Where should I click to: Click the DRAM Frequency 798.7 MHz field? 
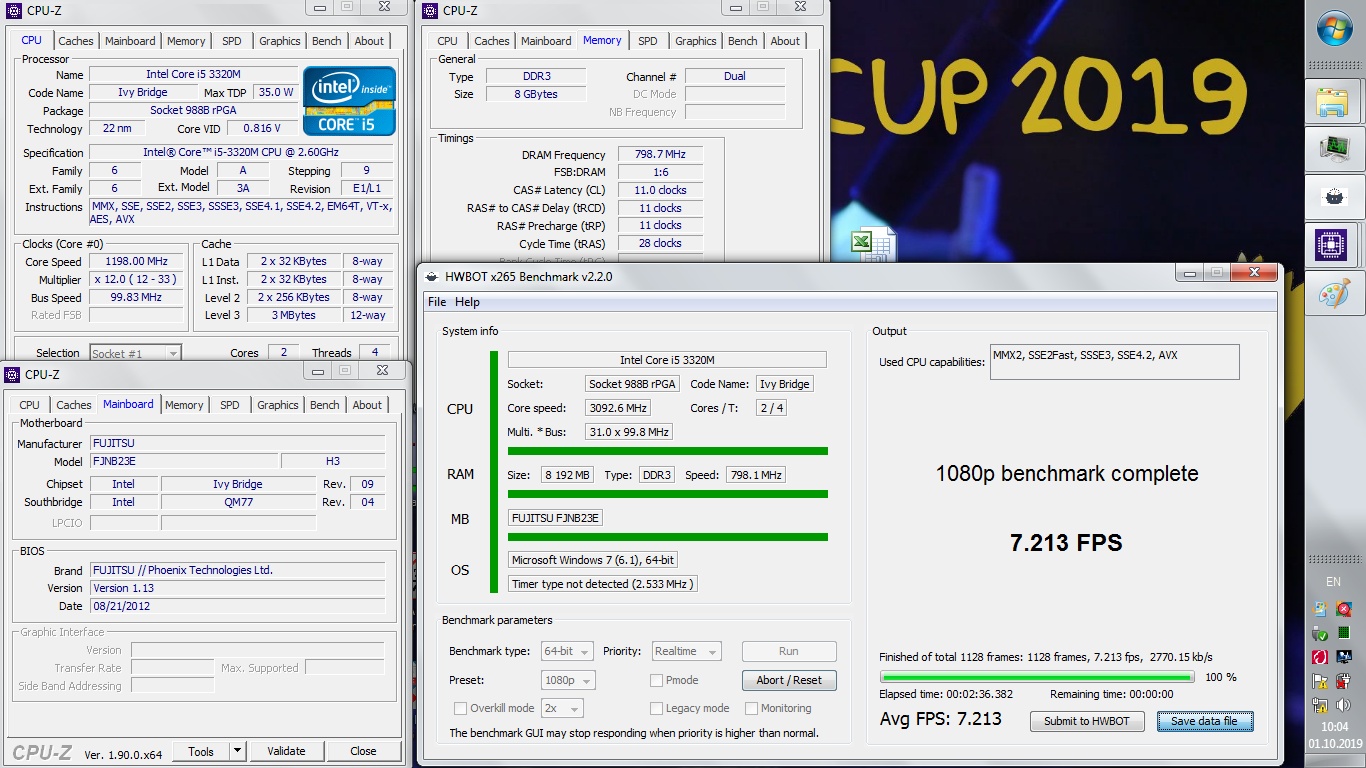660,155
